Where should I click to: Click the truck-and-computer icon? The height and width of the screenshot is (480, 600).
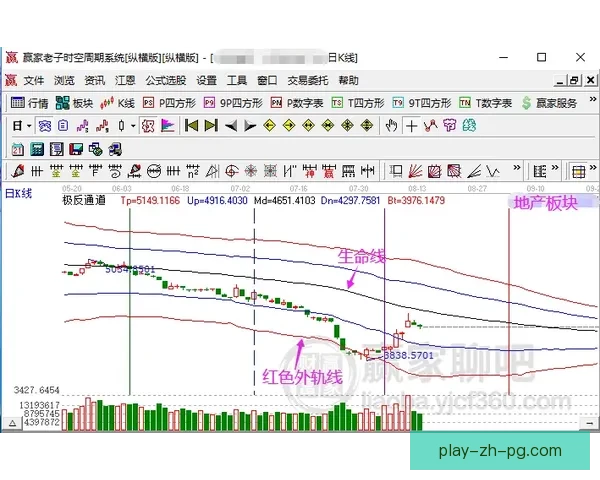coord(115,149)
